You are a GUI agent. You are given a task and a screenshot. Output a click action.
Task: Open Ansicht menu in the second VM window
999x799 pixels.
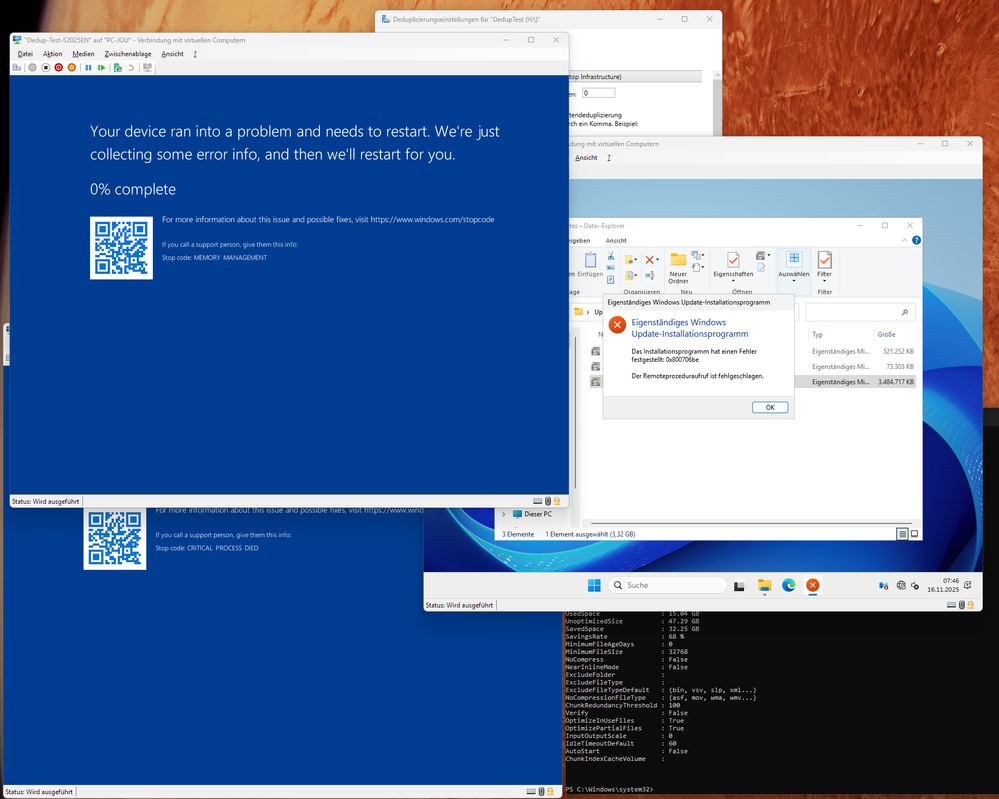[x=586, y=158]
